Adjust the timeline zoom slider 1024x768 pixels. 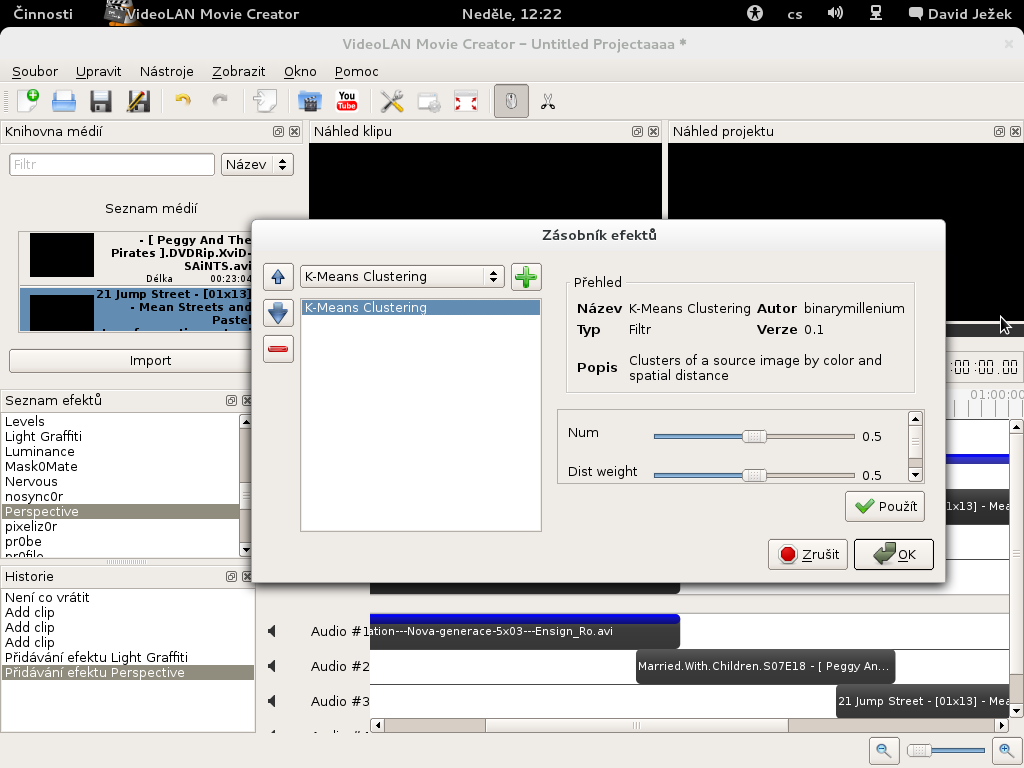pyautogui.click(x=946, y=751)
